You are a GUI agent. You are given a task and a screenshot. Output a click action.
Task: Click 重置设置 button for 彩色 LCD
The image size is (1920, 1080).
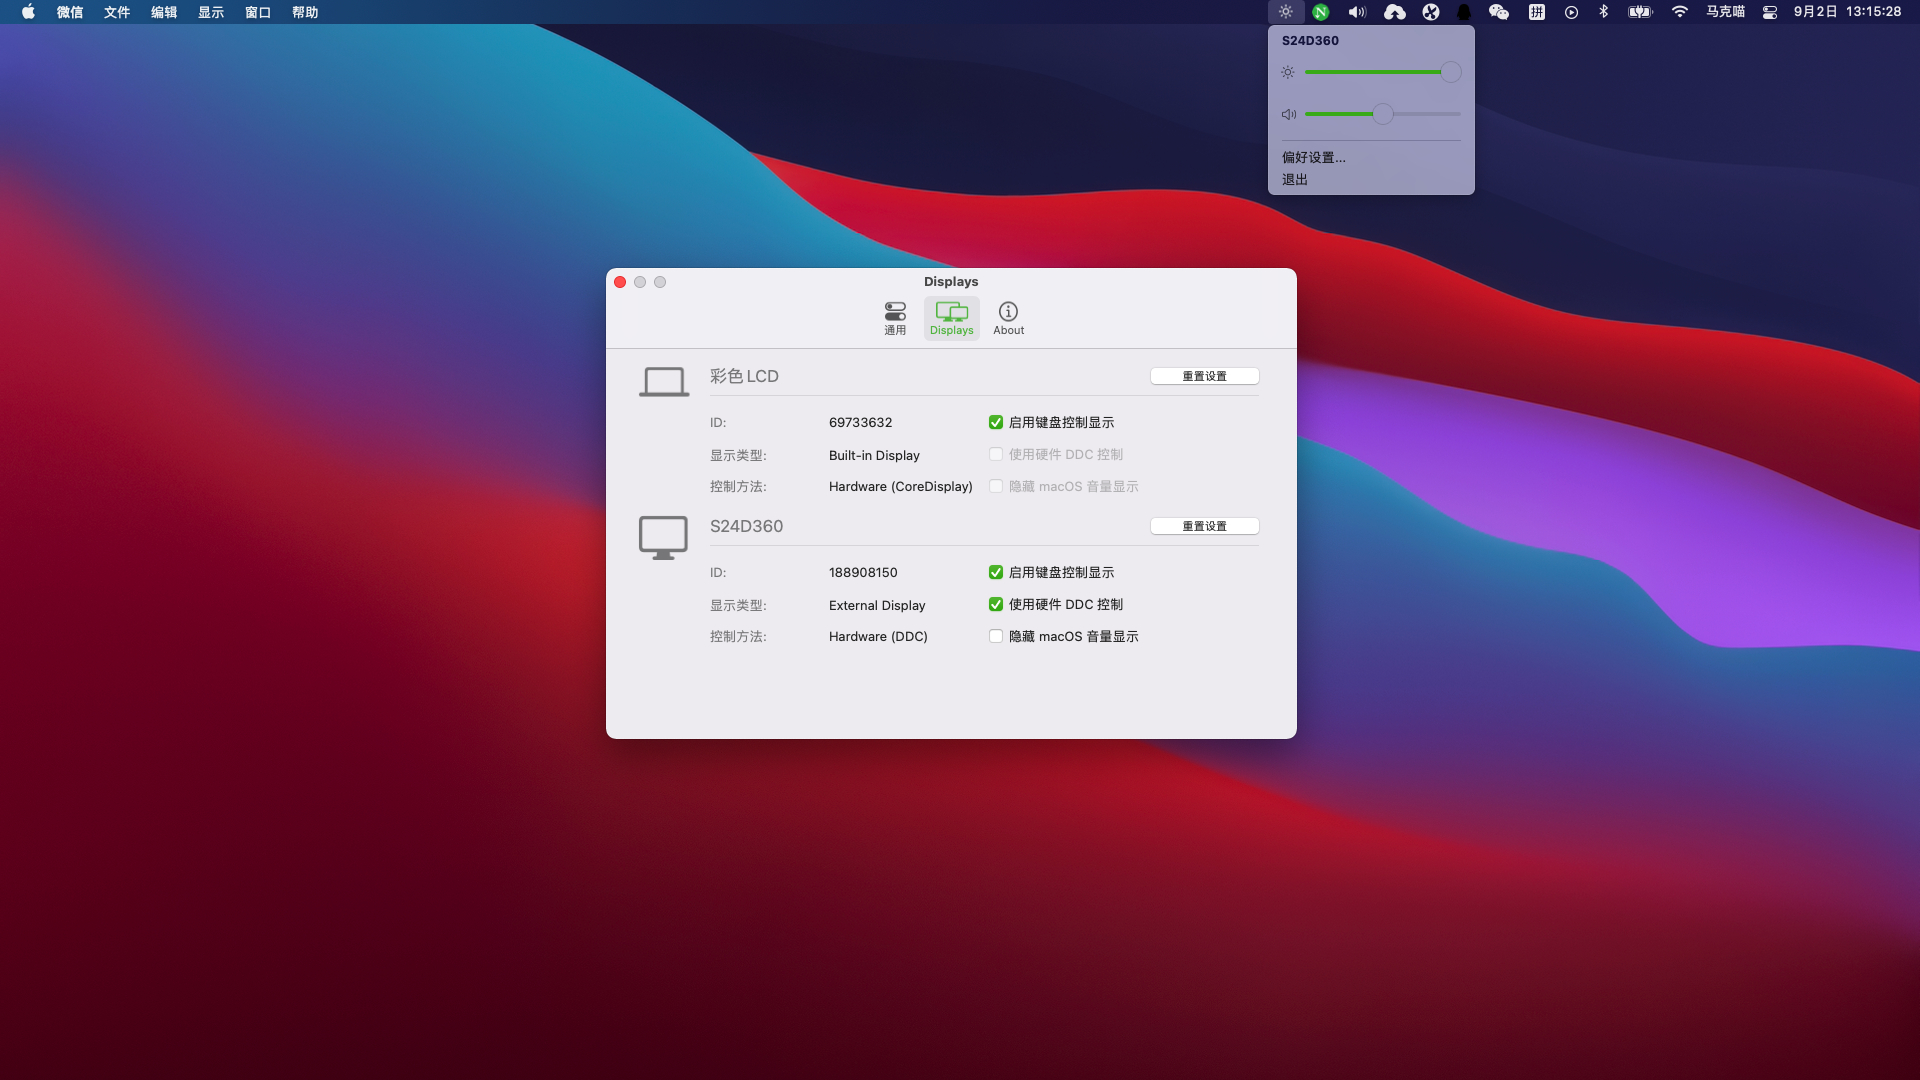tap(1204, 376)
